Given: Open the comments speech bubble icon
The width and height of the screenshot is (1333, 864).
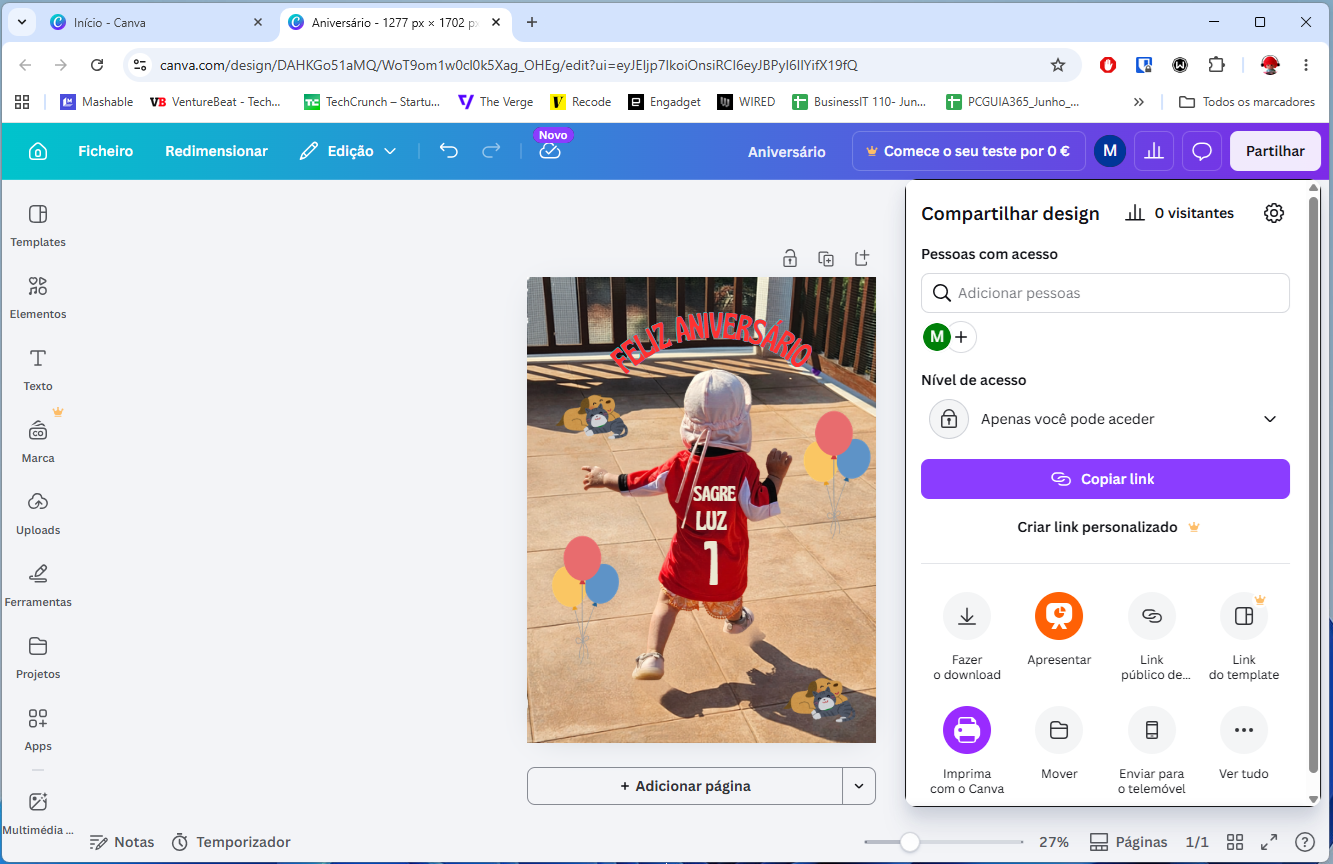Looking at the screenshot, I should [1202, 151].
